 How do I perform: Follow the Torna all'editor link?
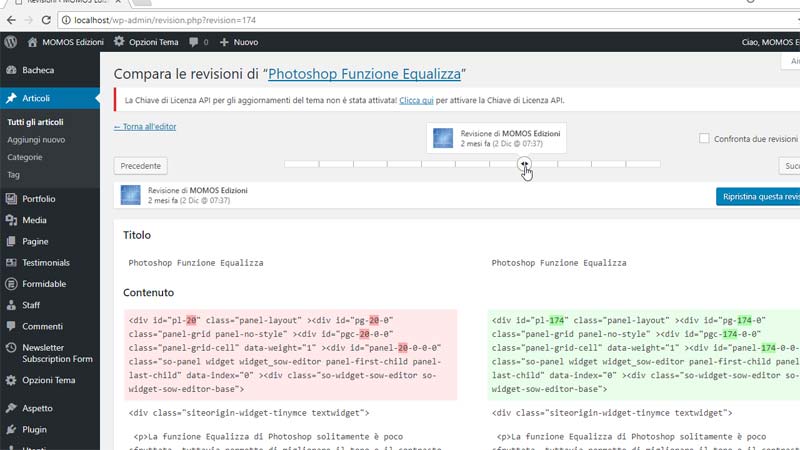pyautogui.click(x=145, y=127)
